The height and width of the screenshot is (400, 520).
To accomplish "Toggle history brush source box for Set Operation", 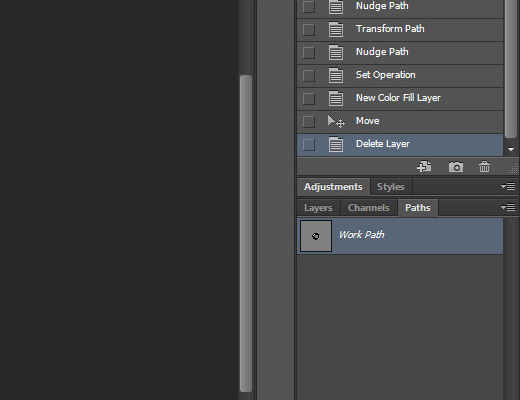I will click(309, 75).
